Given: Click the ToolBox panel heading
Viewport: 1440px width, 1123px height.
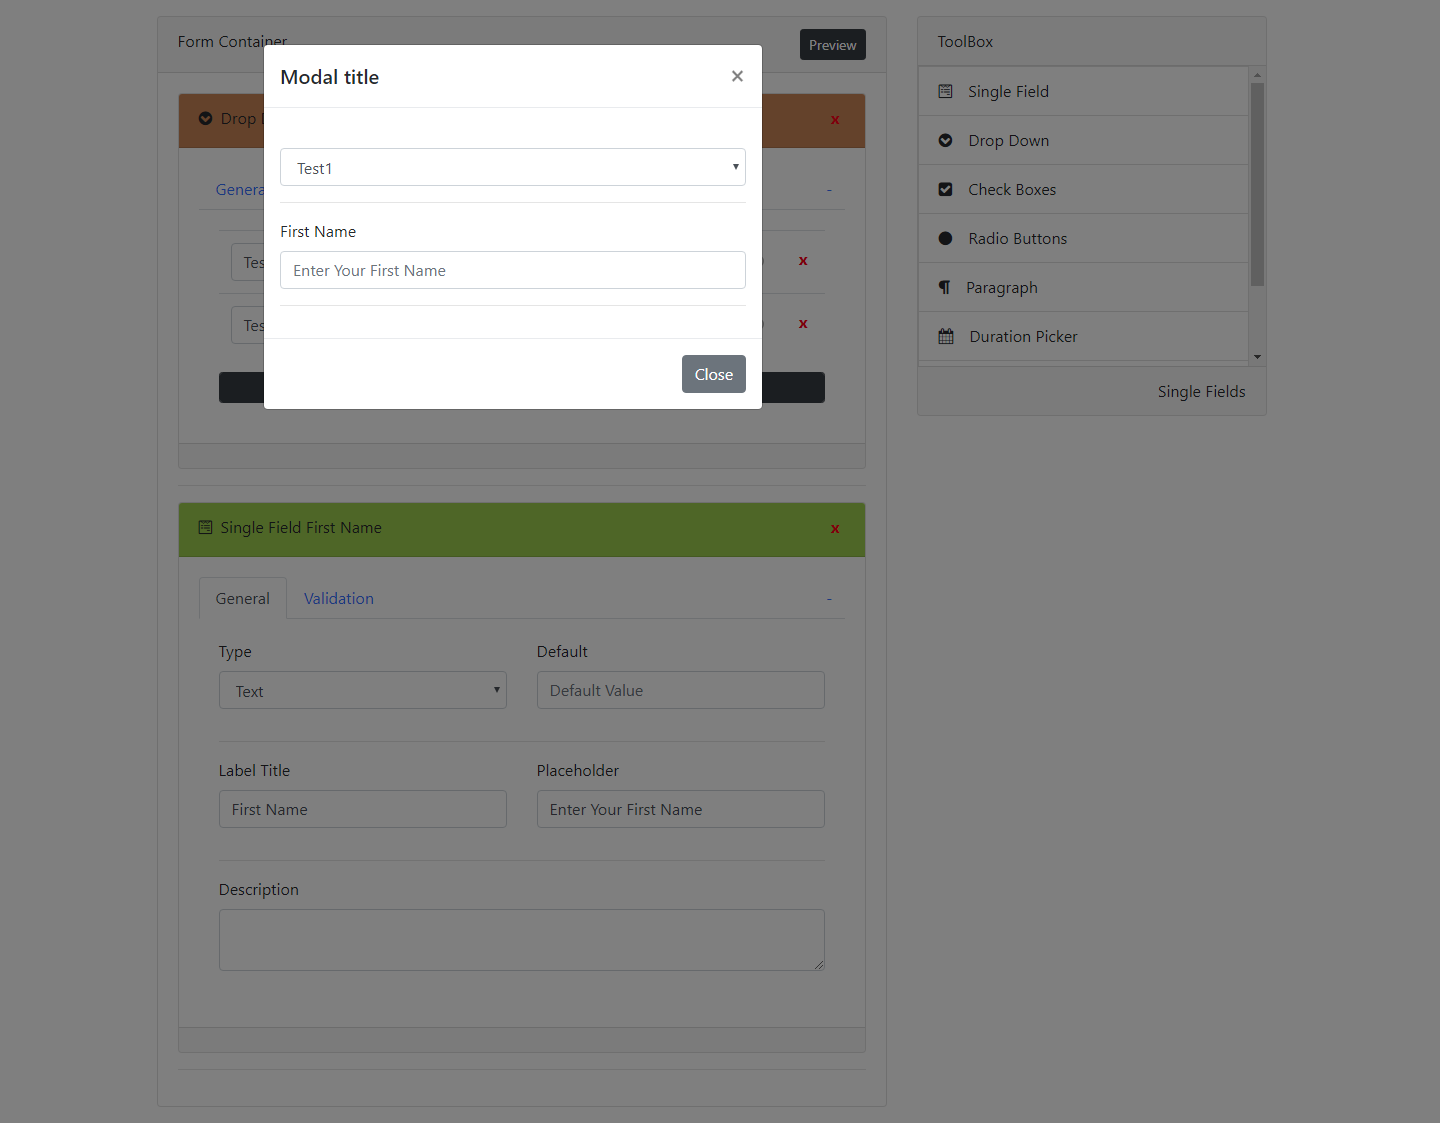Looking at the screenshot, I should 965,41.
